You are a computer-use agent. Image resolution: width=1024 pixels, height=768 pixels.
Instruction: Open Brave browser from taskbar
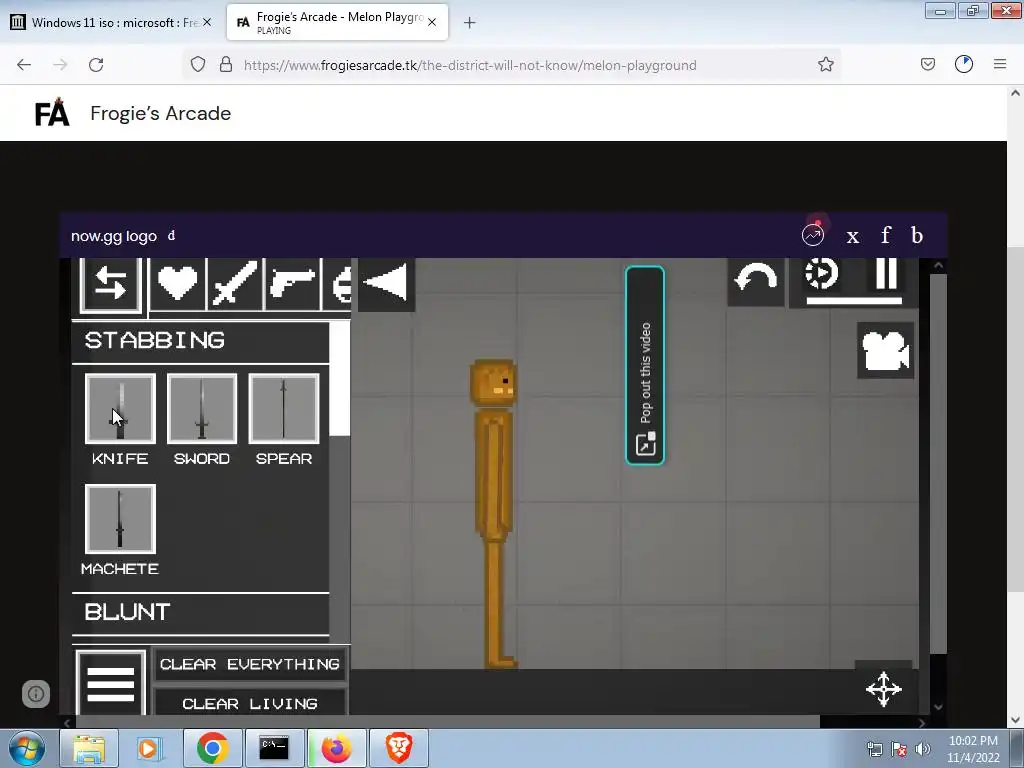click(399, 748)
